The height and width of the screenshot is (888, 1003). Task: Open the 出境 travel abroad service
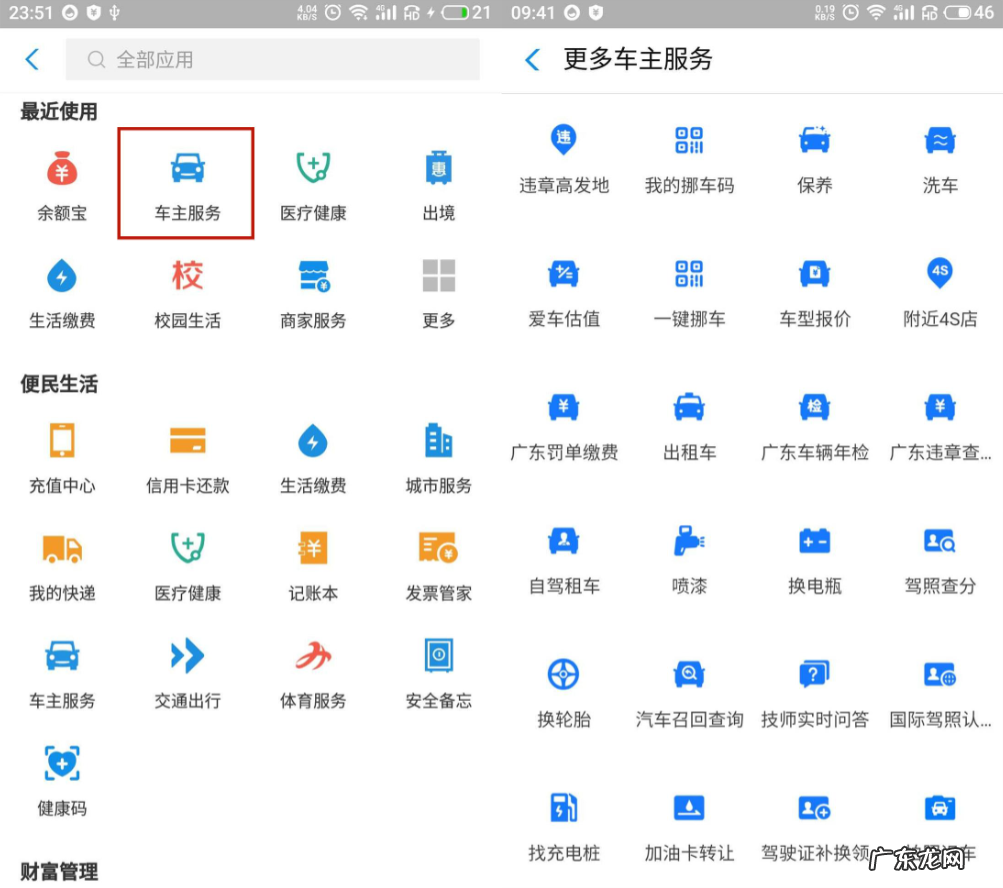(x=437, y=182)
